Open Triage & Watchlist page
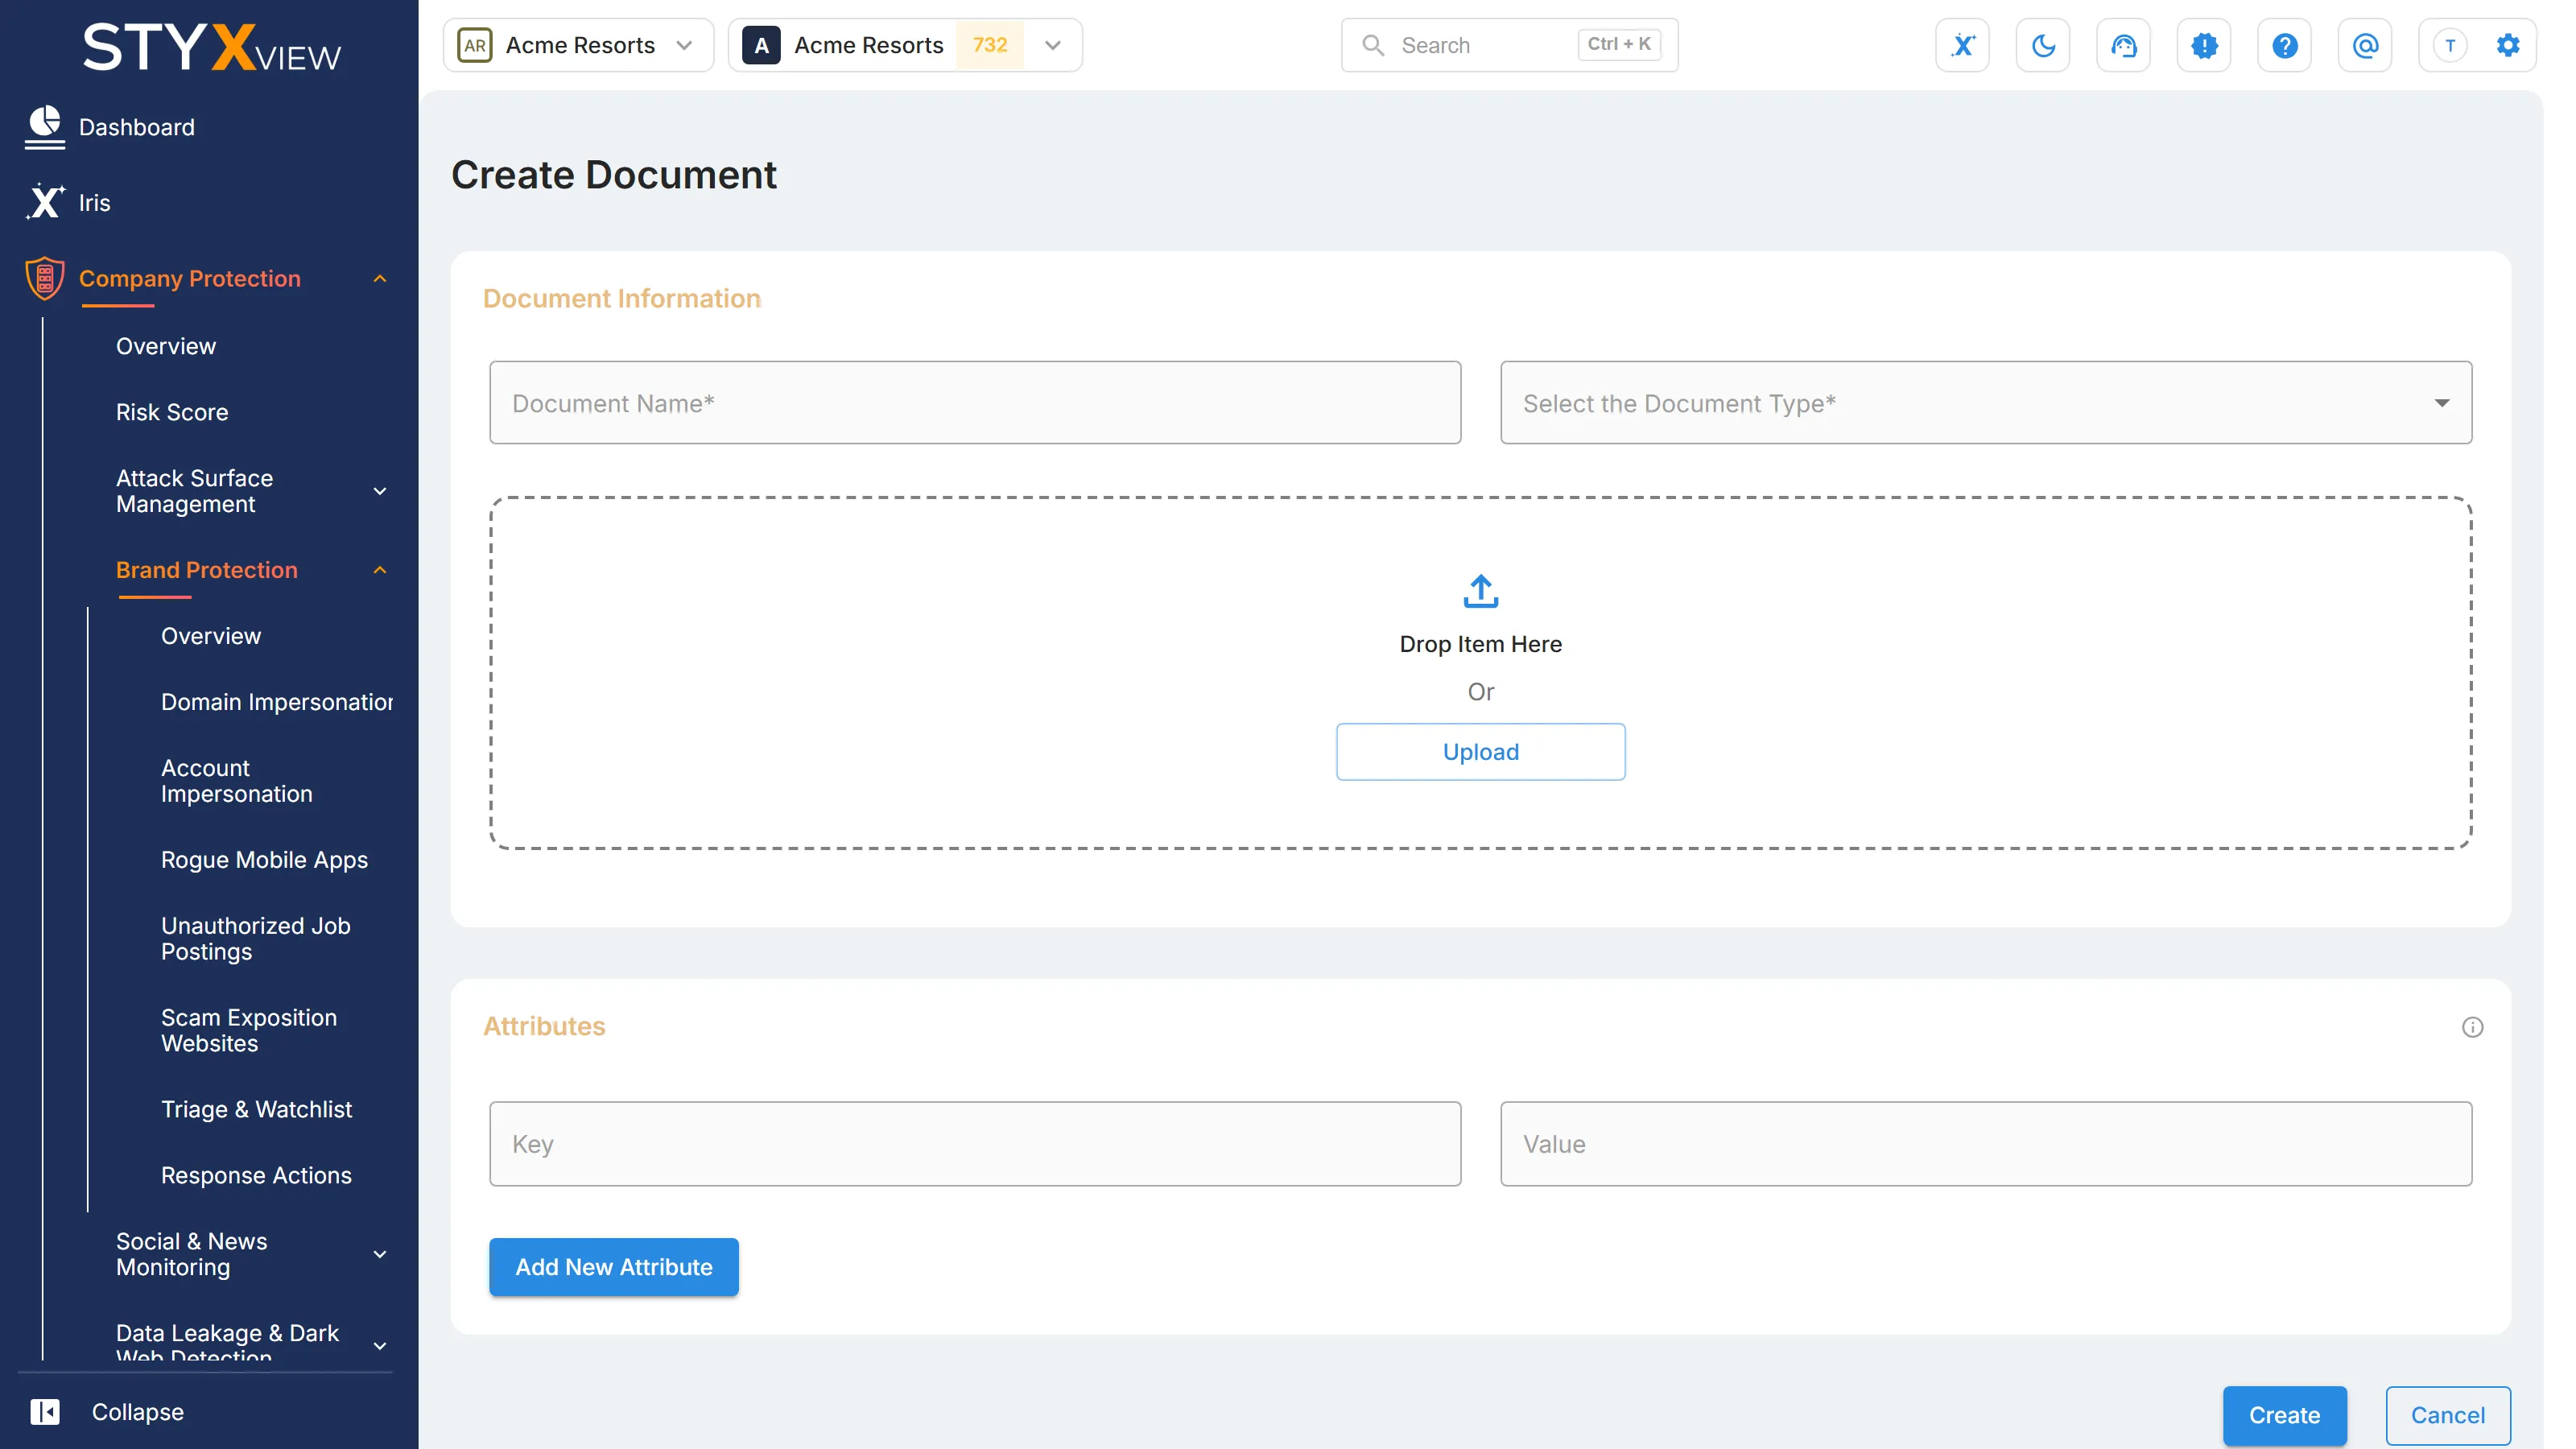2576x1449 pixels. coord(256,1109)
